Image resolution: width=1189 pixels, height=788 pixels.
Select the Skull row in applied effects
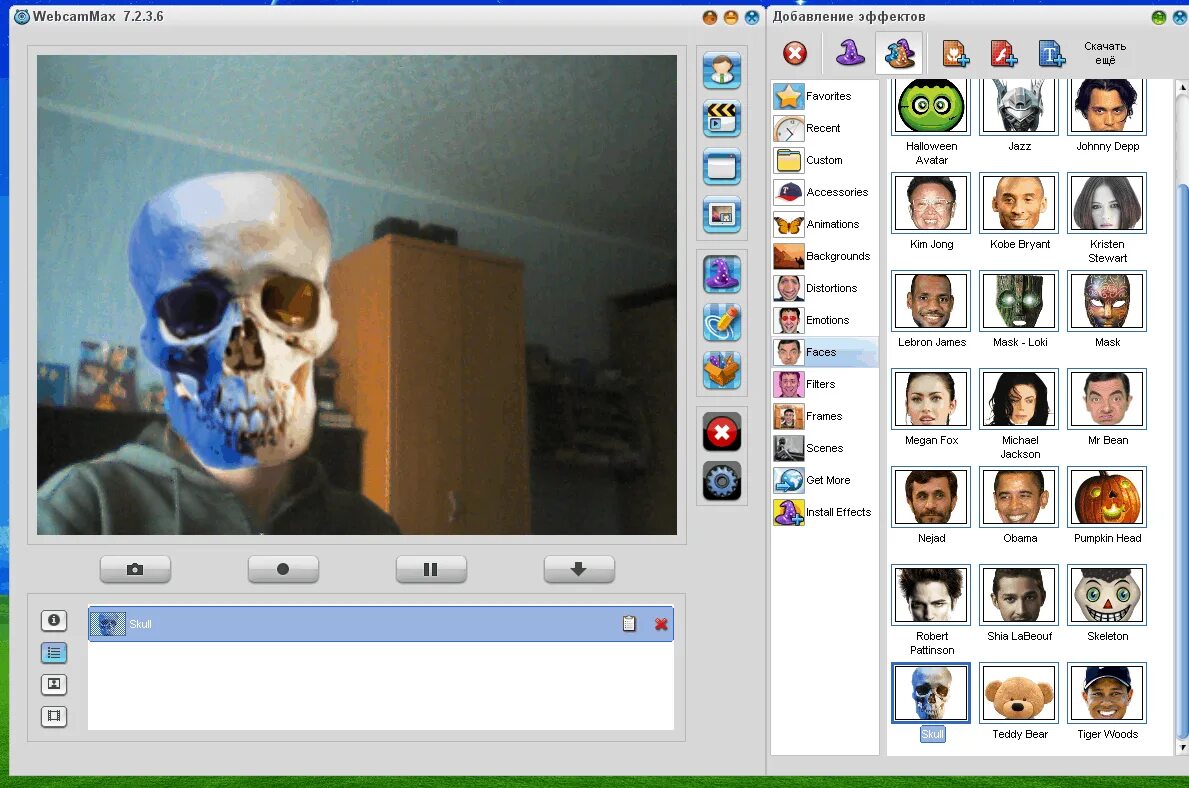(x=381, y=623)
